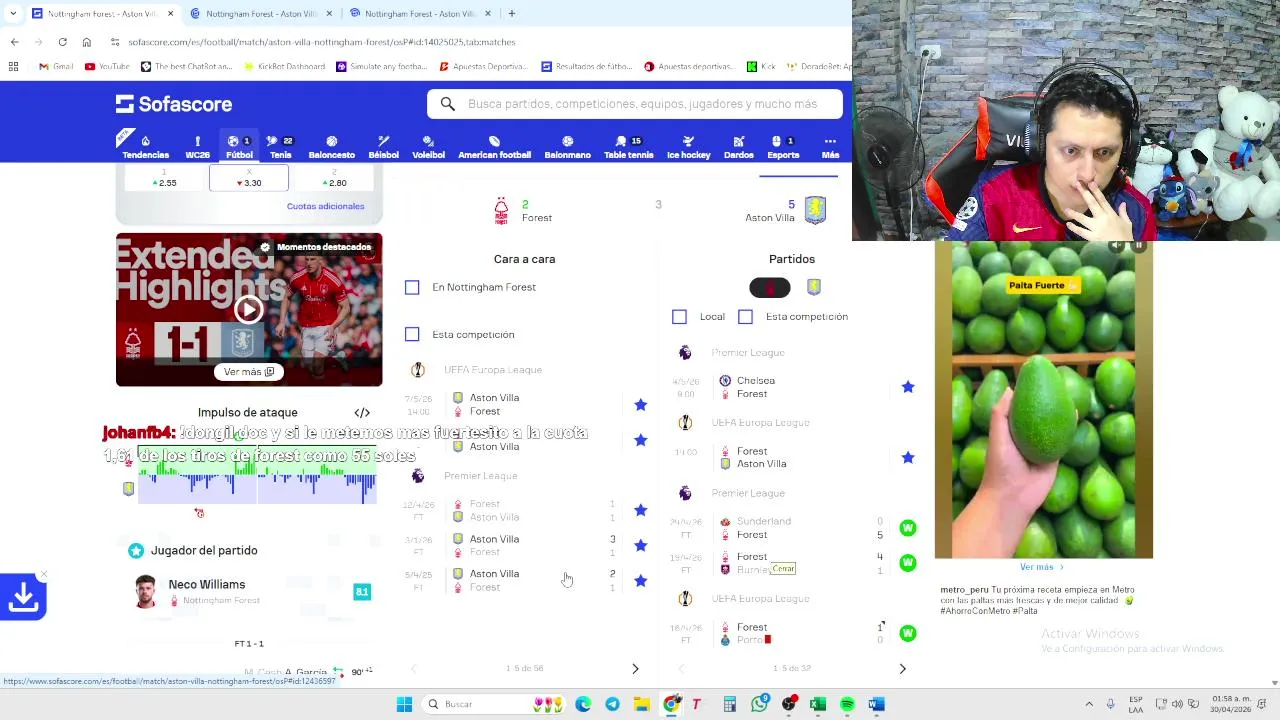Select the 2.80 away win odds
Screen dimensions: 1280x720
[x=334, y=178]
